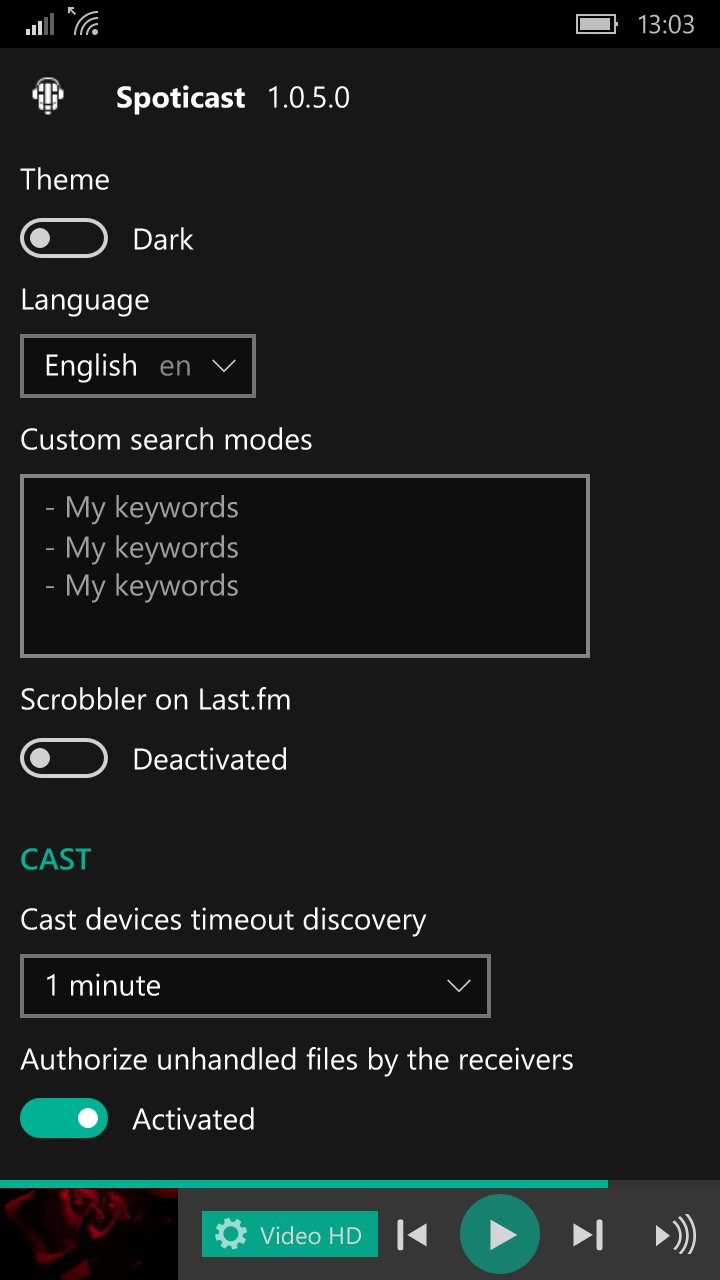Skip to the previous track
This screenshot has height=1280, width=720.
pos(412,1235)
